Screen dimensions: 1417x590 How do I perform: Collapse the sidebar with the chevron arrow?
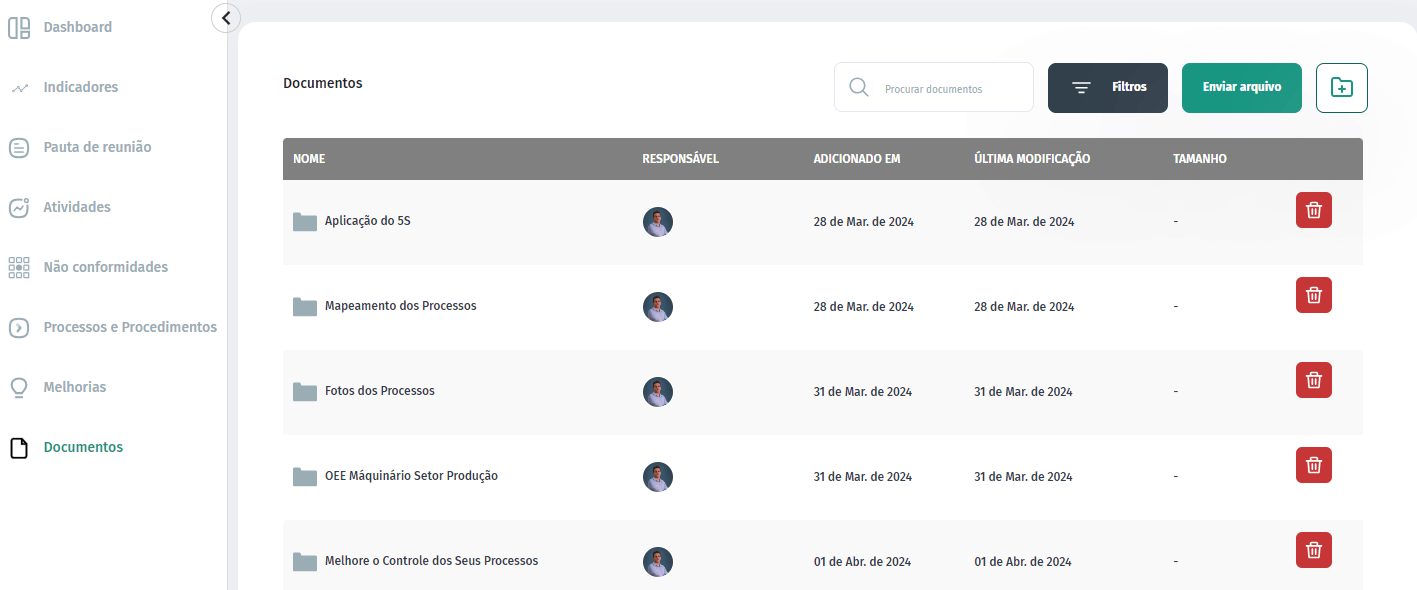226,17
